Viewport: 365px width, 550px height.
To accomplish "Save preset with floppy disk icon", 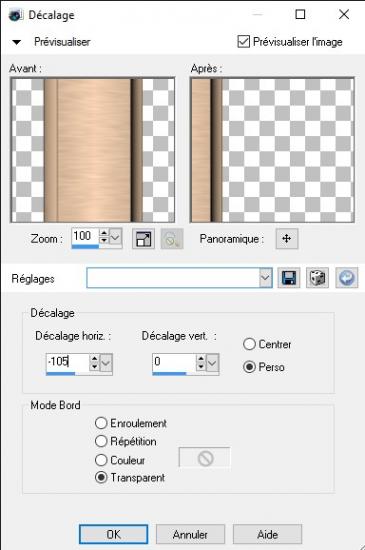I will pos(289,278).
